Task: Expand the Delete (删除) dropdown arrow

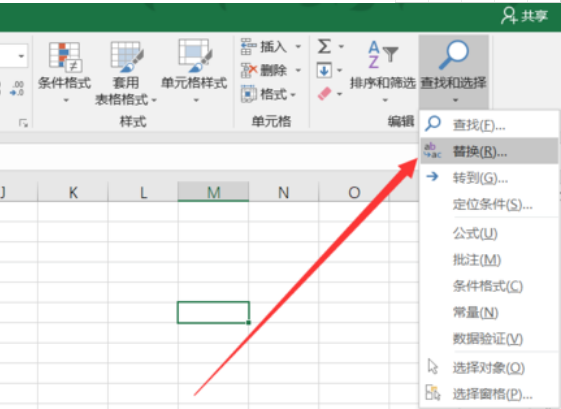Action: point(298,70)
